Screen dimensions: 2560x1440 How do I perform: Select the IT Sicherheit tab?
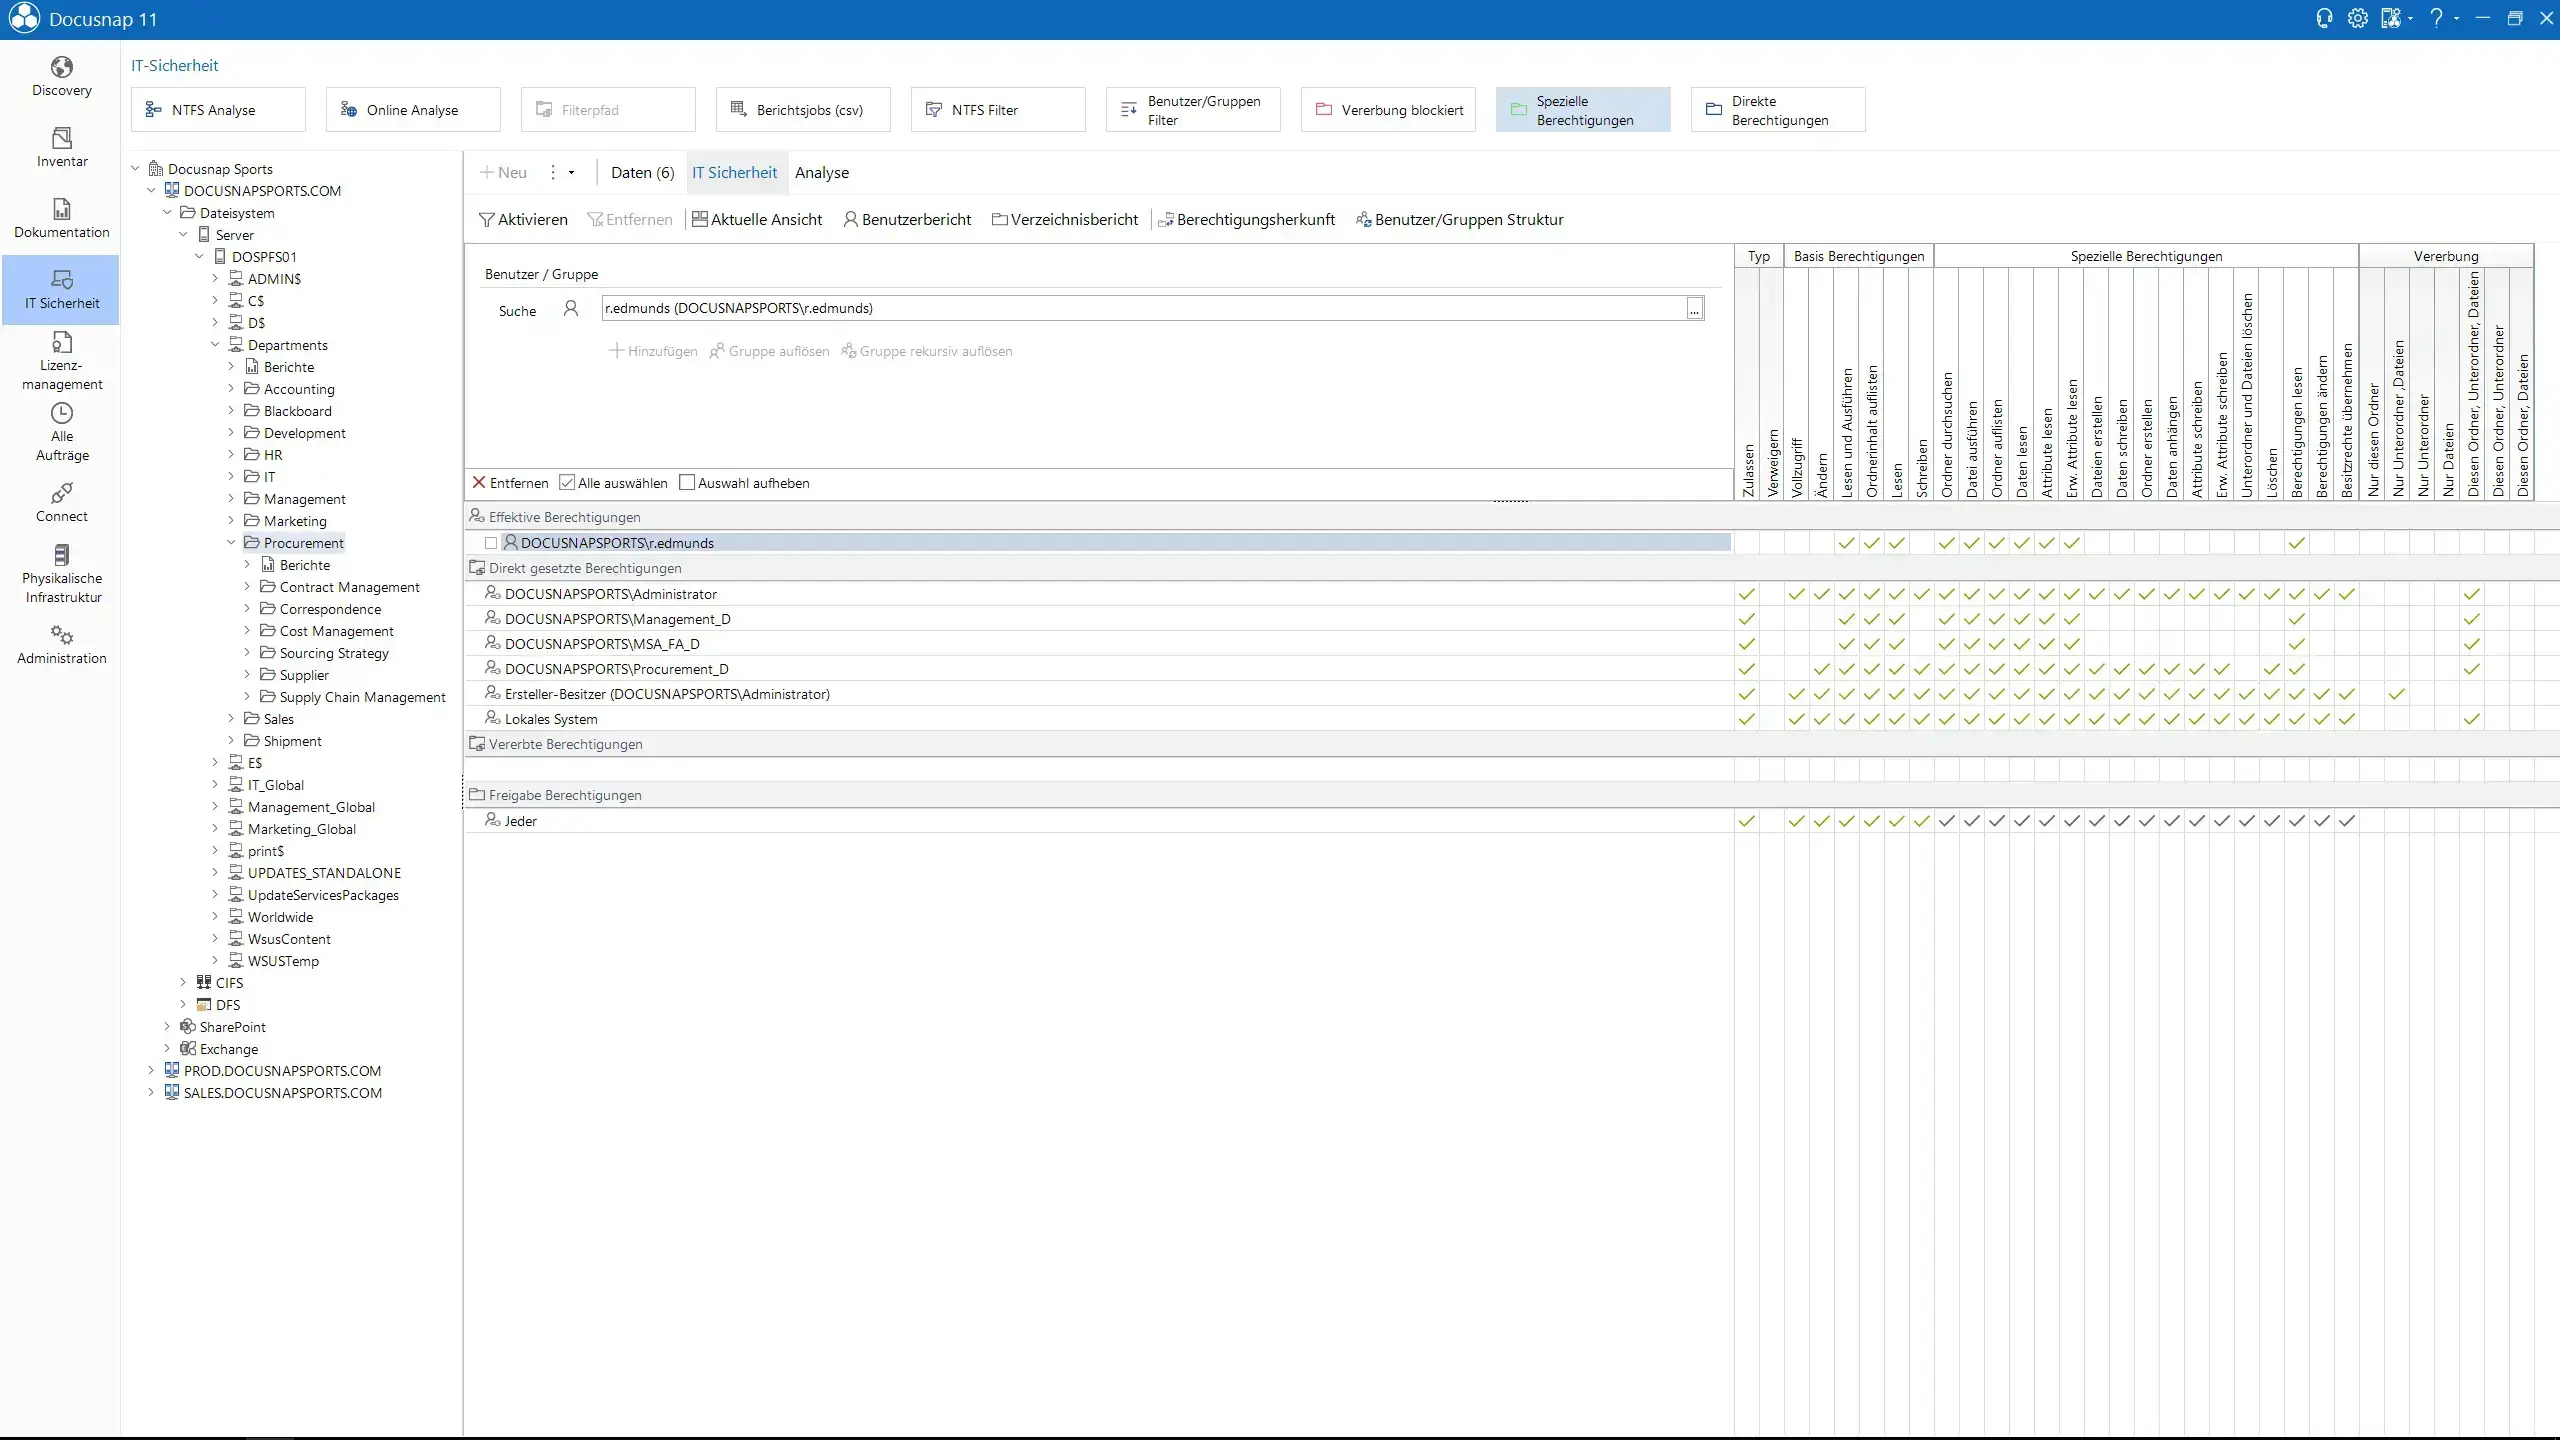pos(735,173)
